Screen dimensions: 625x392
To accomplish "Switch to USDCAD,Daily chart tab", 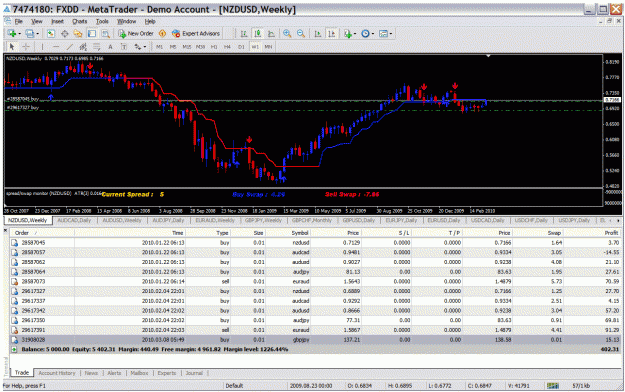I will pyautogui.click(x=487, y=220).
